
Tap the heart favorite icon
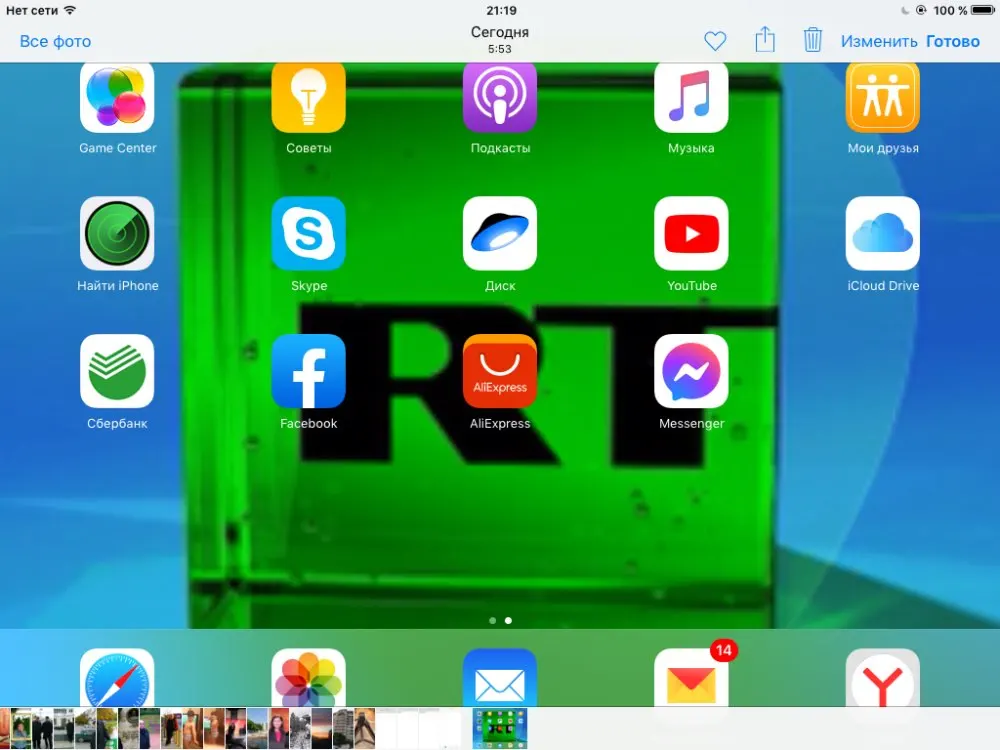pos(715,41)
